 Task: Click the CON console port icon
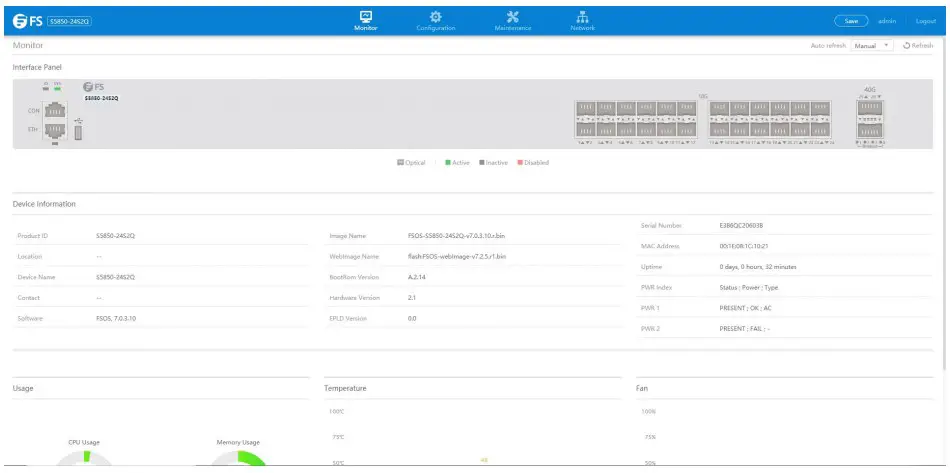tap(54, 111)
